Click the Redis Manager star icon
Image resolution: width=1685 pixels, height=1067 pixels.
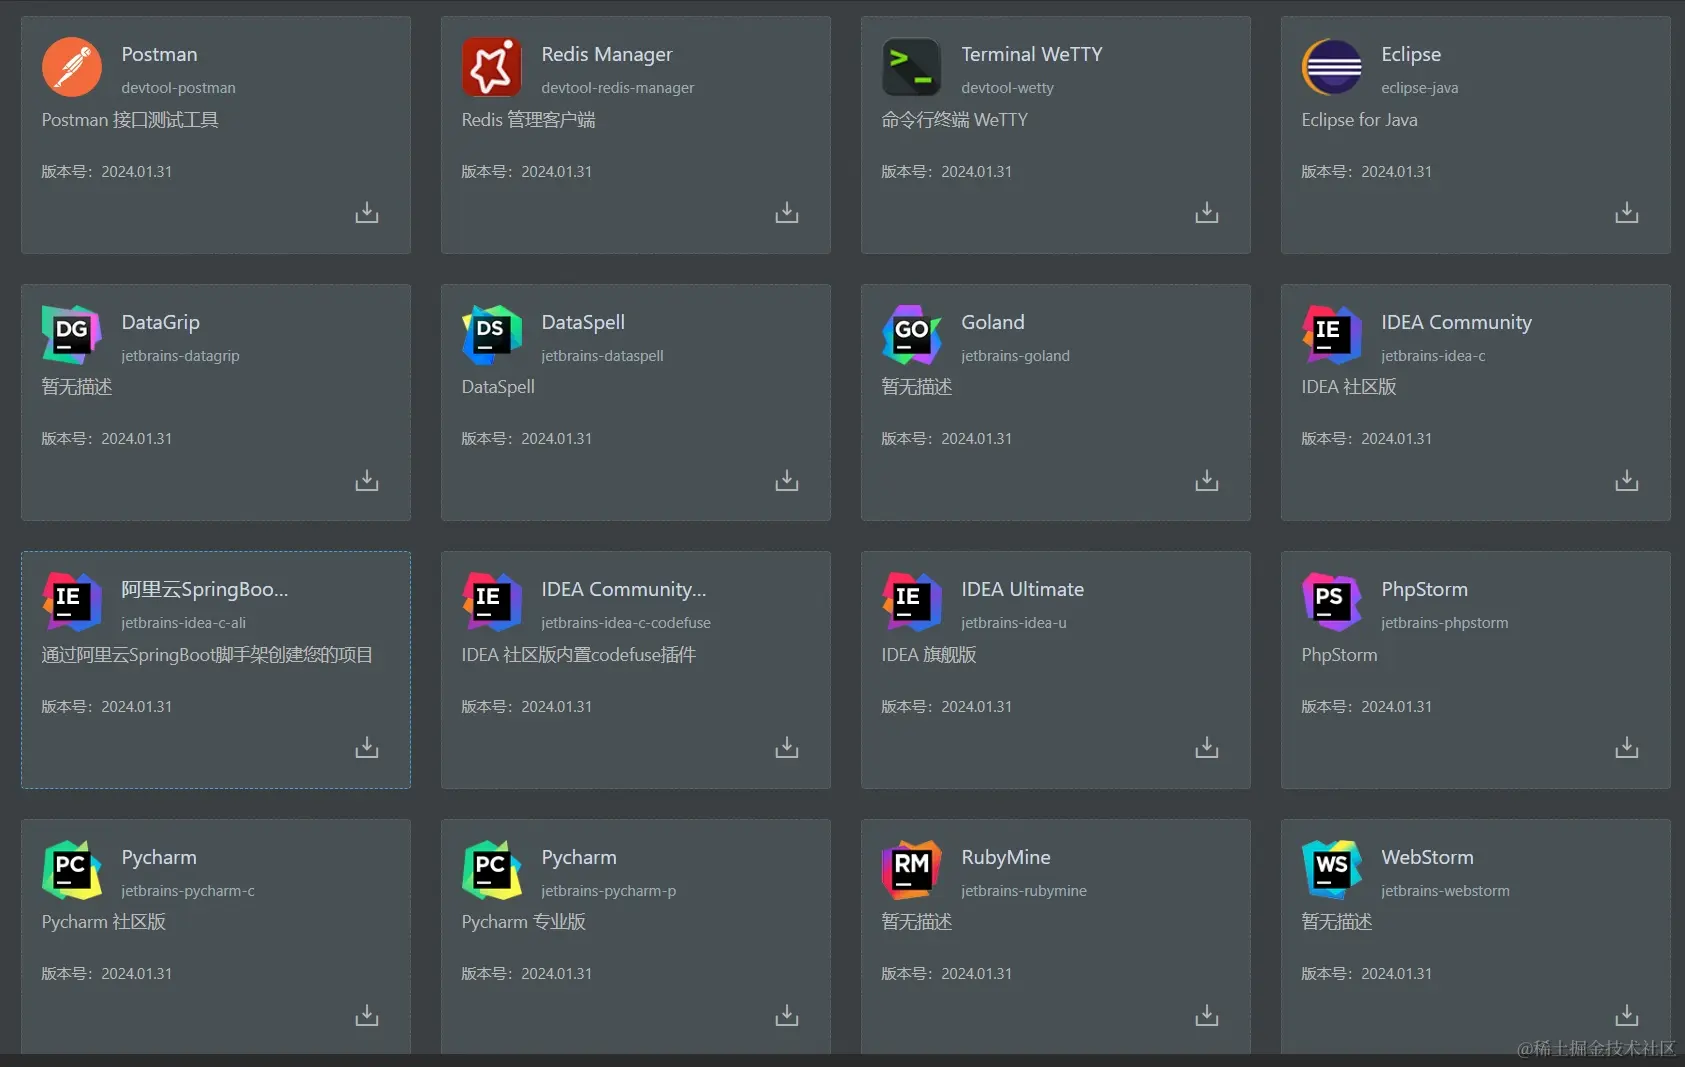(x=492, y=67)
